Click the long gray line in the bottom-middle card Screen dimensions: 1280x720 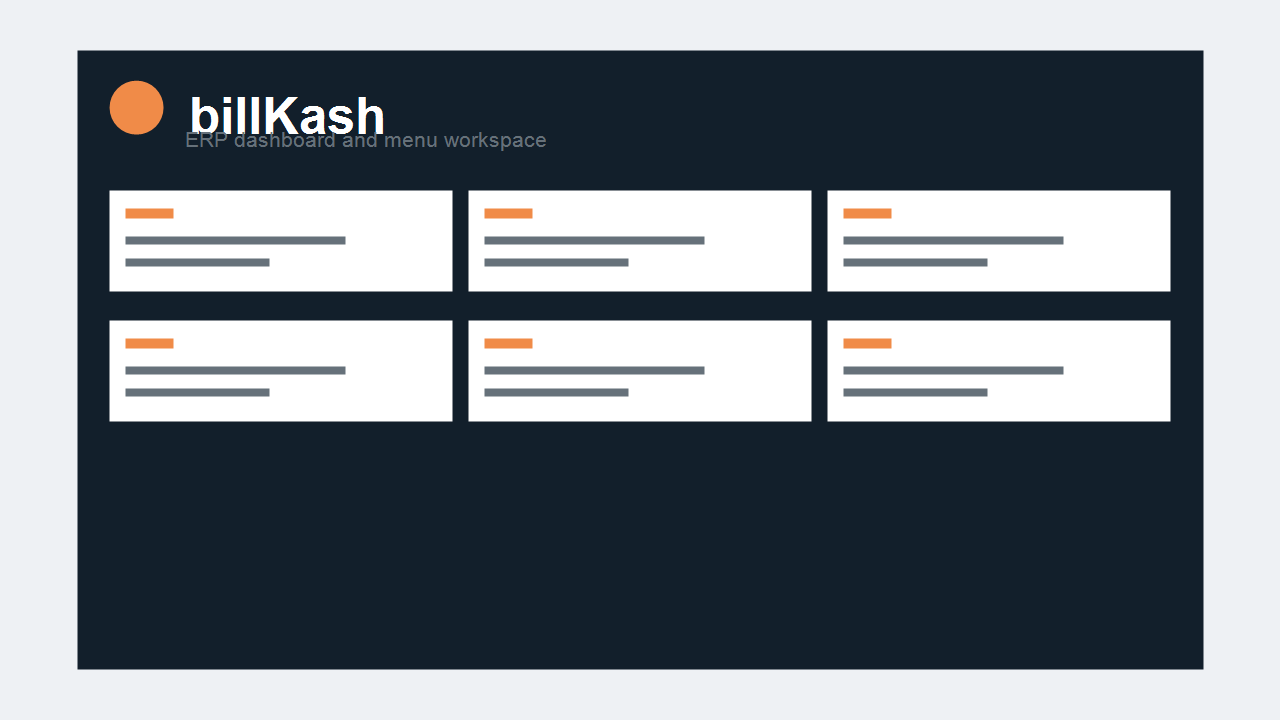[594, 370]
